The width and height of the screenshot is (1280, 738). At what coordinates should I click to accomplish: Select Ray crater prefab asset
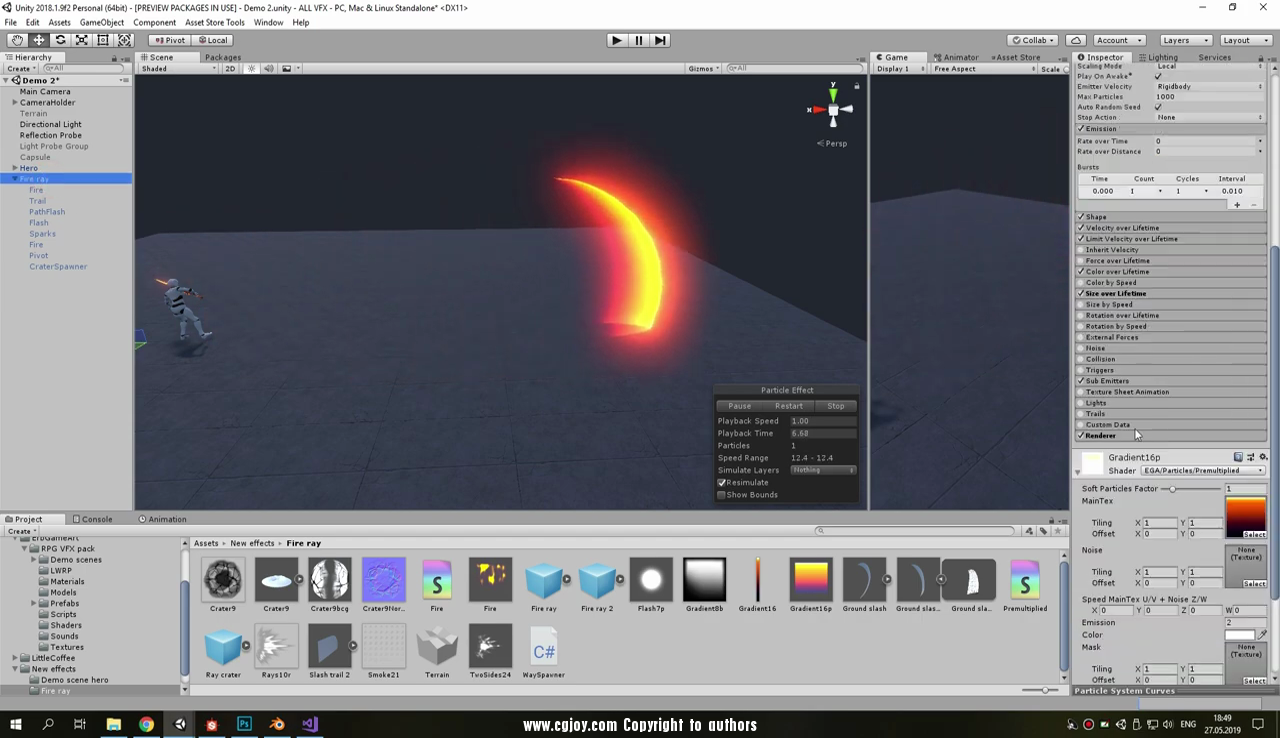[x=223, y=653]
